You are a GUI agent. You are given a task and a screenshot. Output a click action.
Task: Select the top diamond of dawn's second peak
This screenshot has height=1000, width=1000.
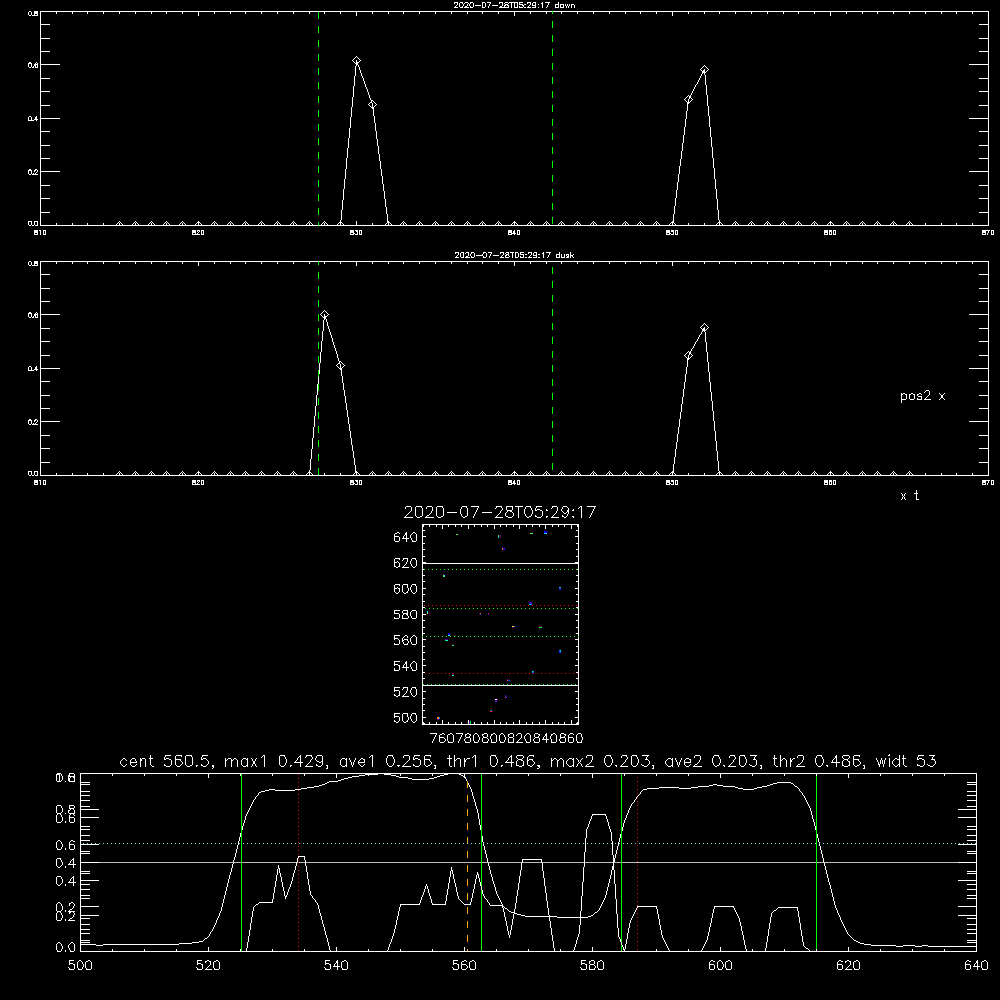(704, 70)
